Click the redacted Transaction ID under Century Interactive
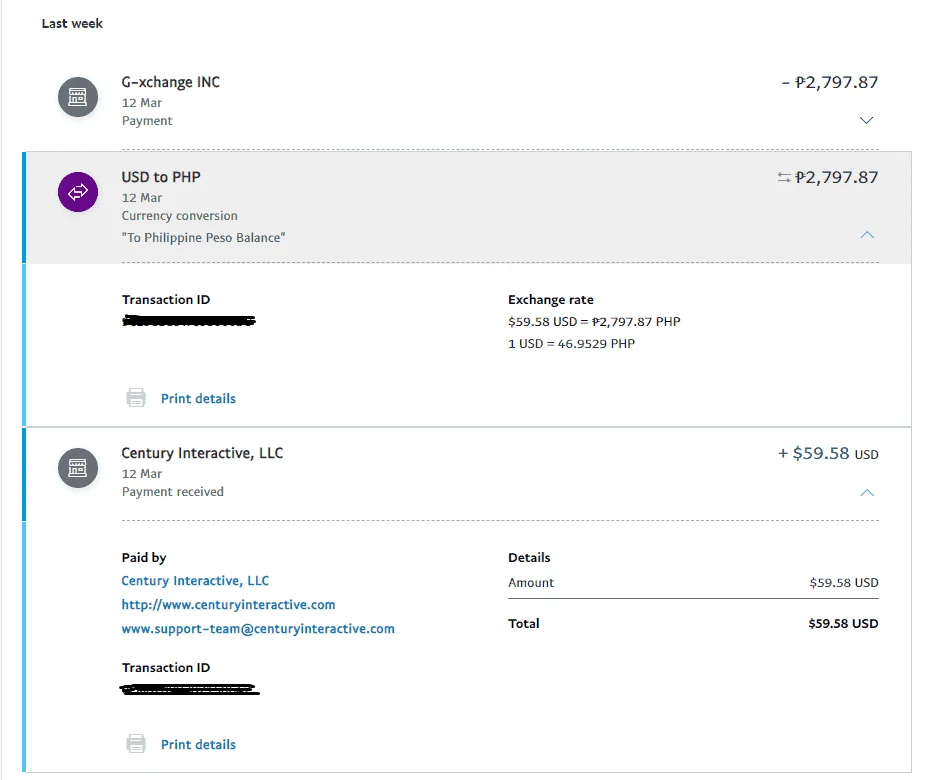935x780 pixels. coord(190,689)
